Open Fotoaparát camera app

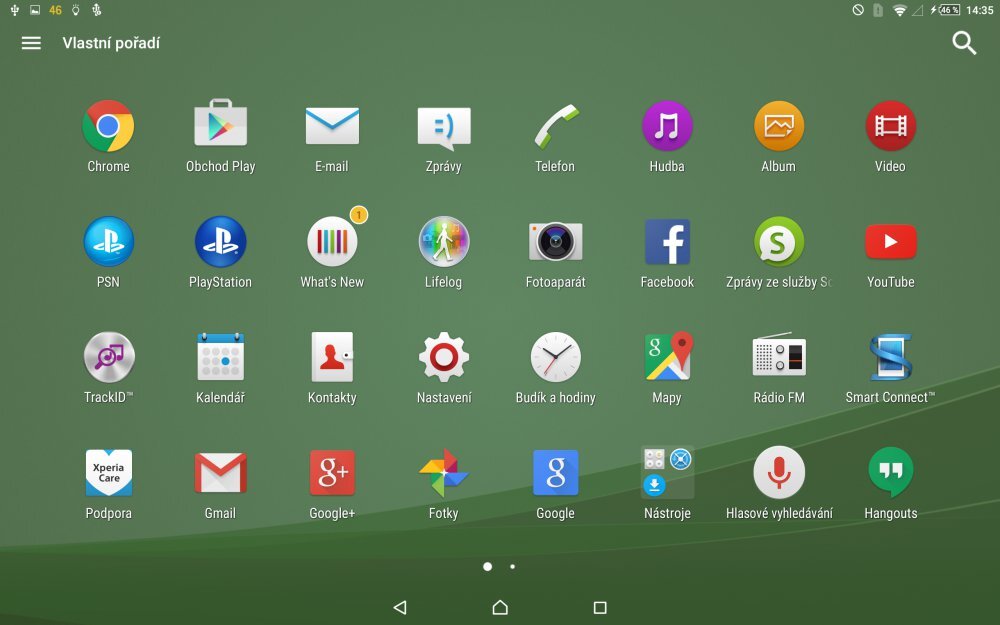(555, 241)
